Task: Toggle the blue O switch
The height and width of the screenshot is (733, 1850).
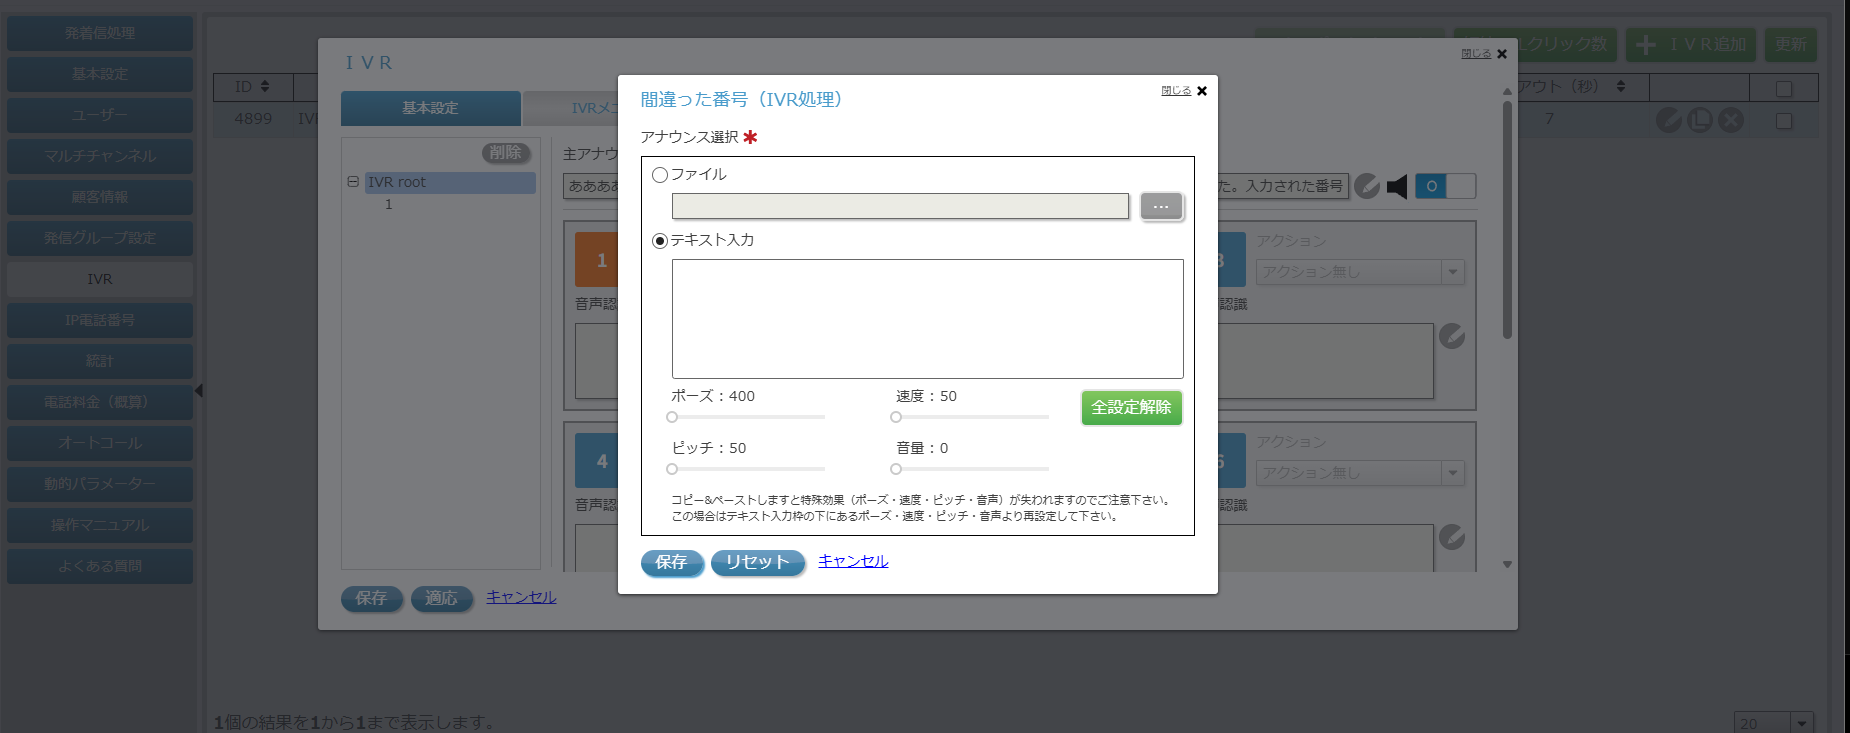Action: [x=1445, y=186]
